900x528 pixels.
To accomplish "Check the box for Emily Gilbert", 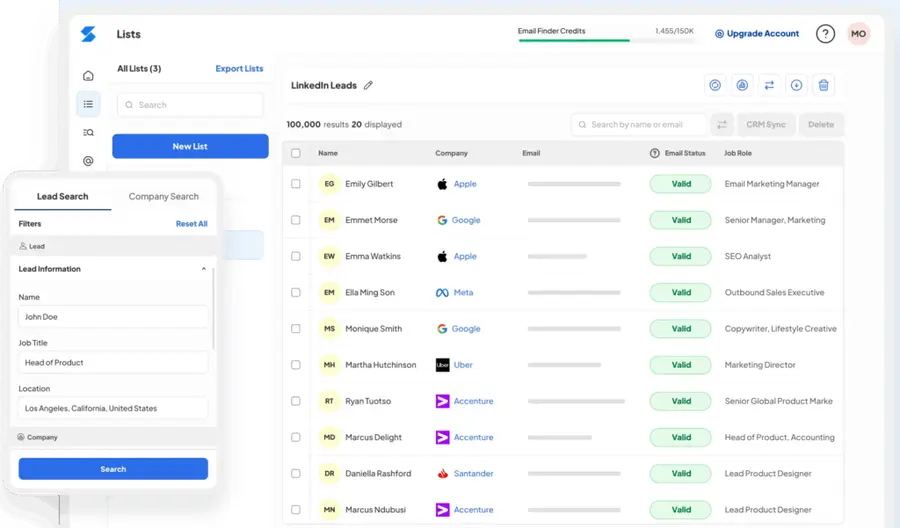I will 296,184.
